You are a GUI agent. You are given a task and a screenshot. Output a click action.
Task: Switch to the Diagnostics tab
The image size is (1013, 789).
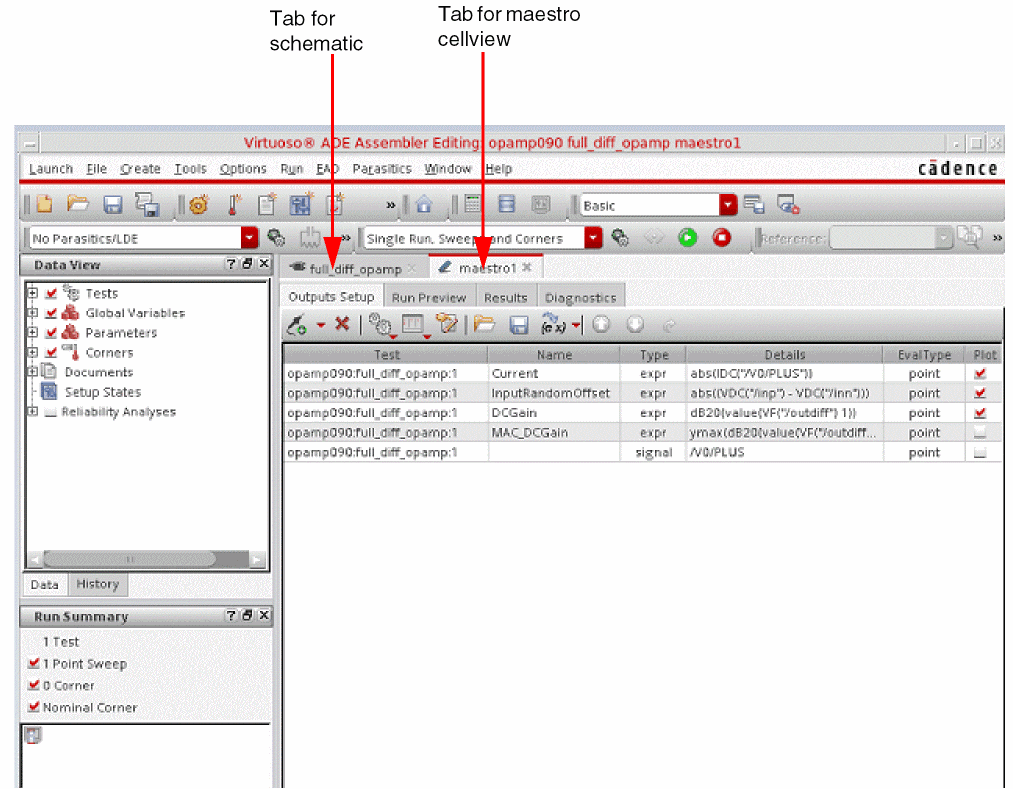(x=580, y=297)
